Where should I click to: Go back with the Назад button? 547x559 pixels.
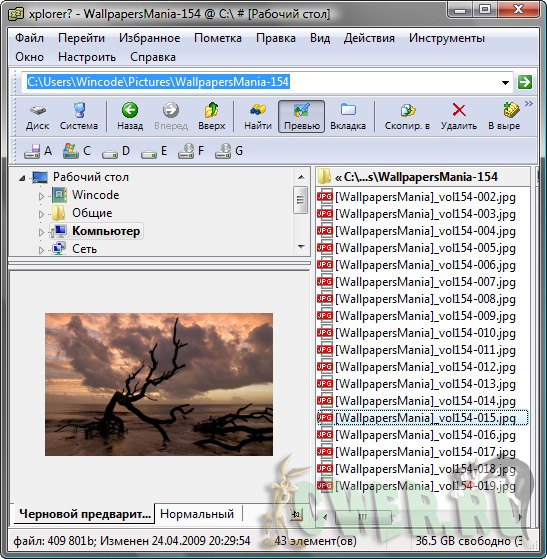pyautogui.click(x=130, y=117)
